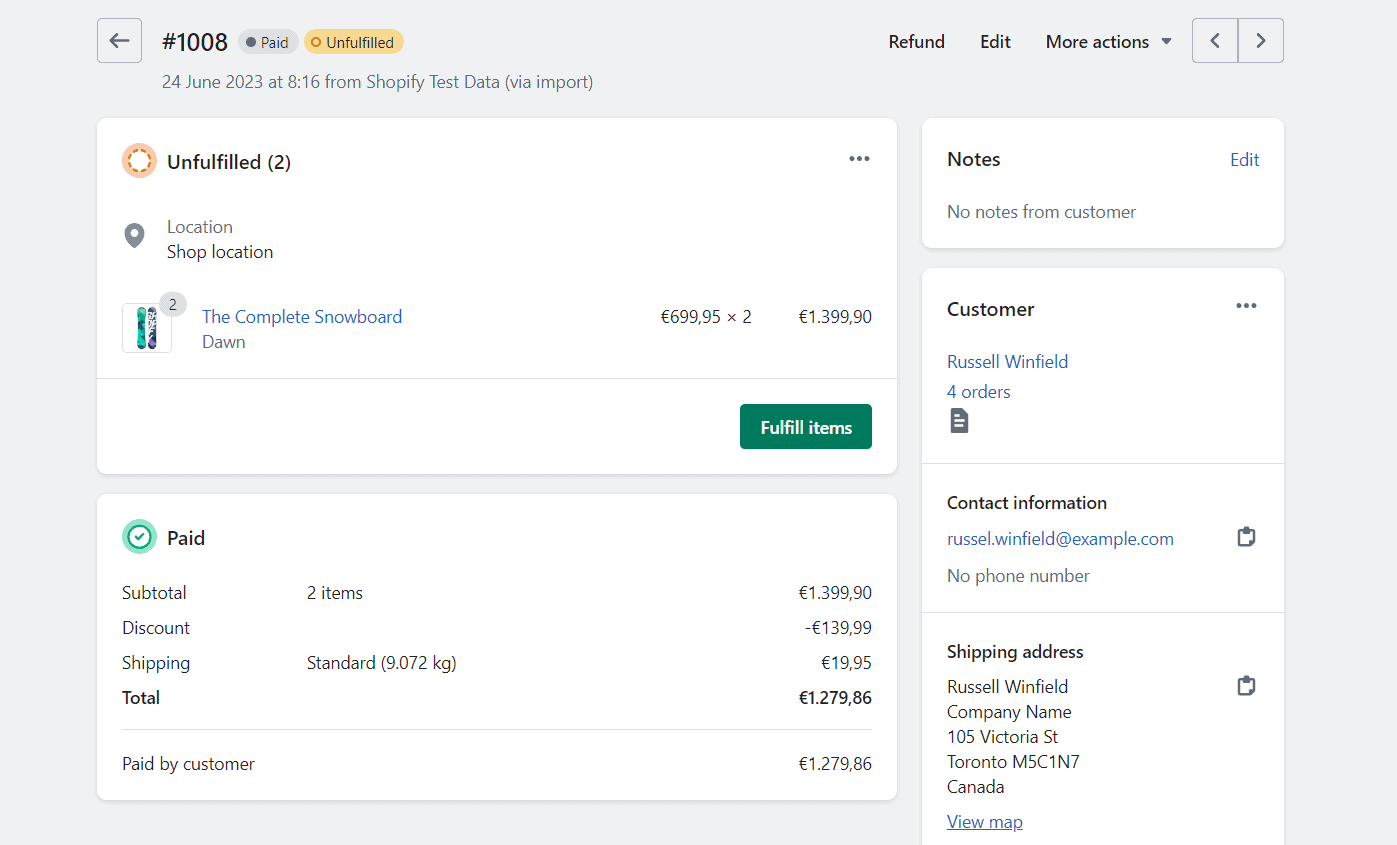Click Edit on the Notes card
The height and width of the screenshot is (845, 1397).
(1244, 159)
